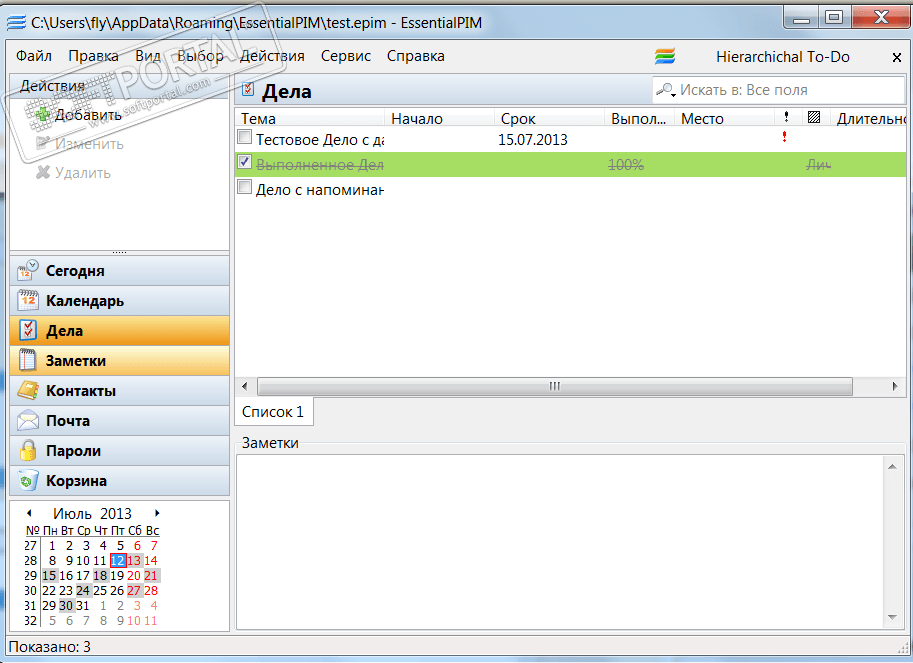Screen dimensions: 913x663
Task: Click the horizontal scrollbar thumb of task list
Action: pyautogui.click(x=555, y=386)
